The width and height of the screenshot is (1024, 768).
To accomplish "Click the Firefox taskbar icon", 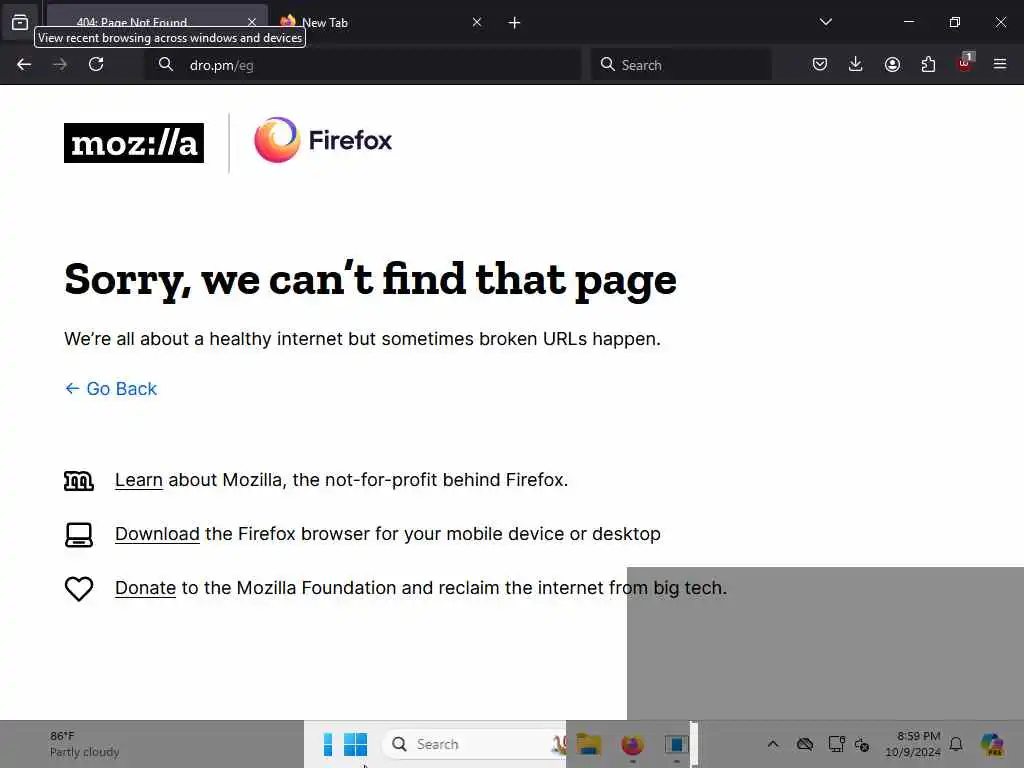I will click(632, 744).
